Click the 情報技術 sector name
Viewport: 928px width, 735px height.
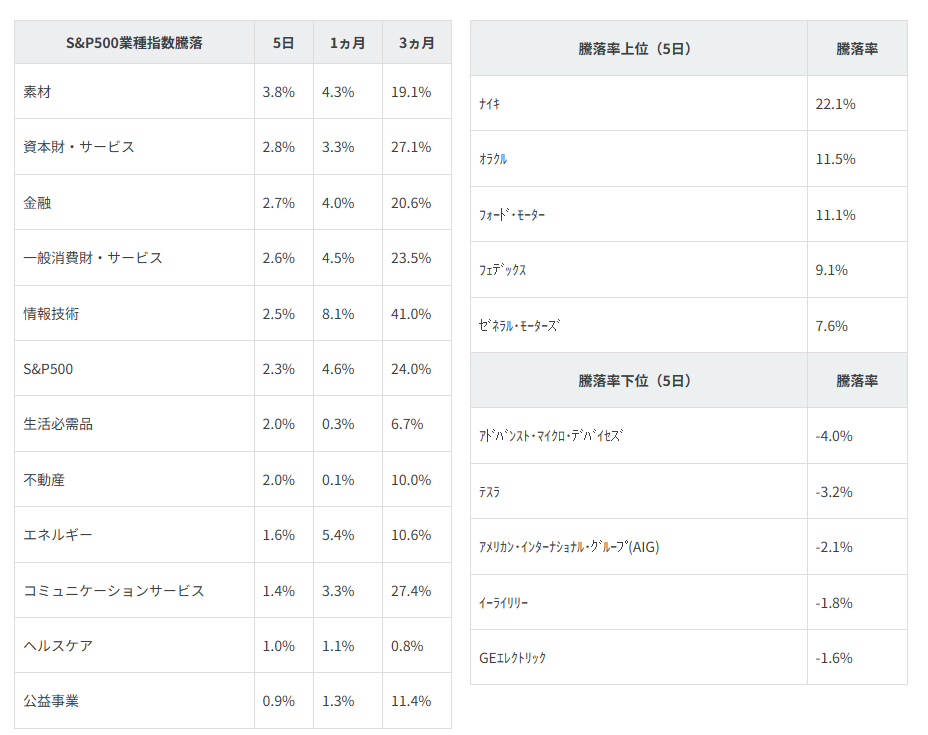[51, 314]
